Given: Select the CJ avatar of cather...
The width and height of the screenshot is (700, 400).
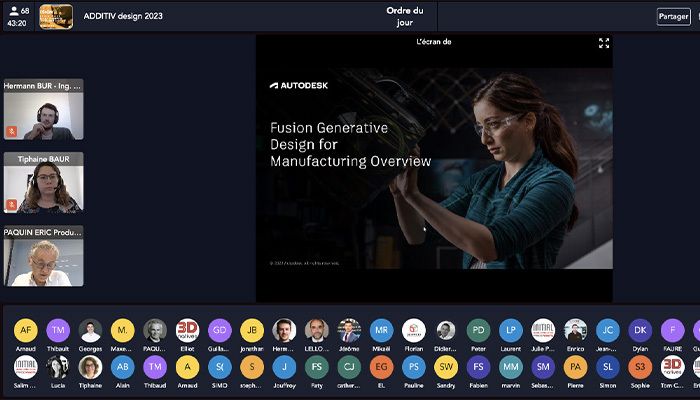Looking at the screenshot, I should 349,367.
